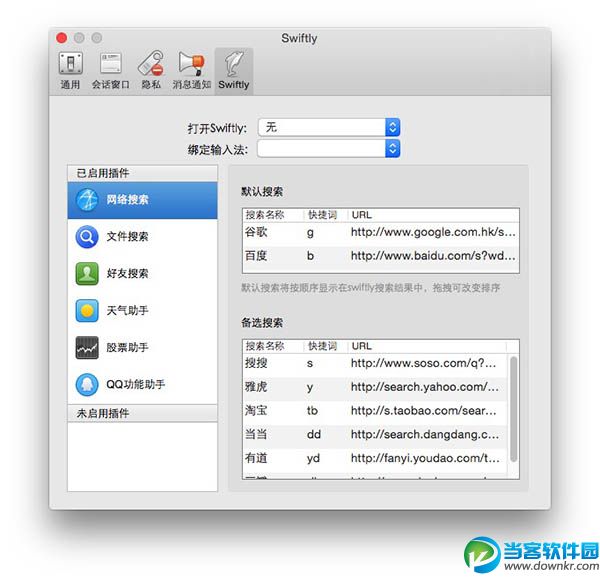
Task: Select the 好友搜索 plugin label
Action: 127,274
